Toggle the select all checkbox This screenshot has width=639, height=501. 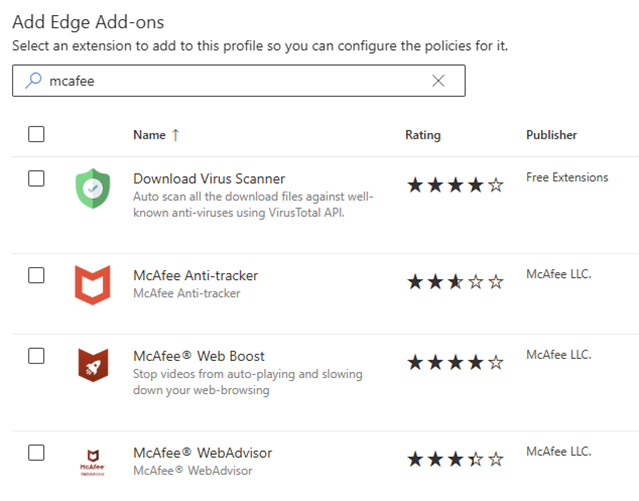tap(37, 134)
